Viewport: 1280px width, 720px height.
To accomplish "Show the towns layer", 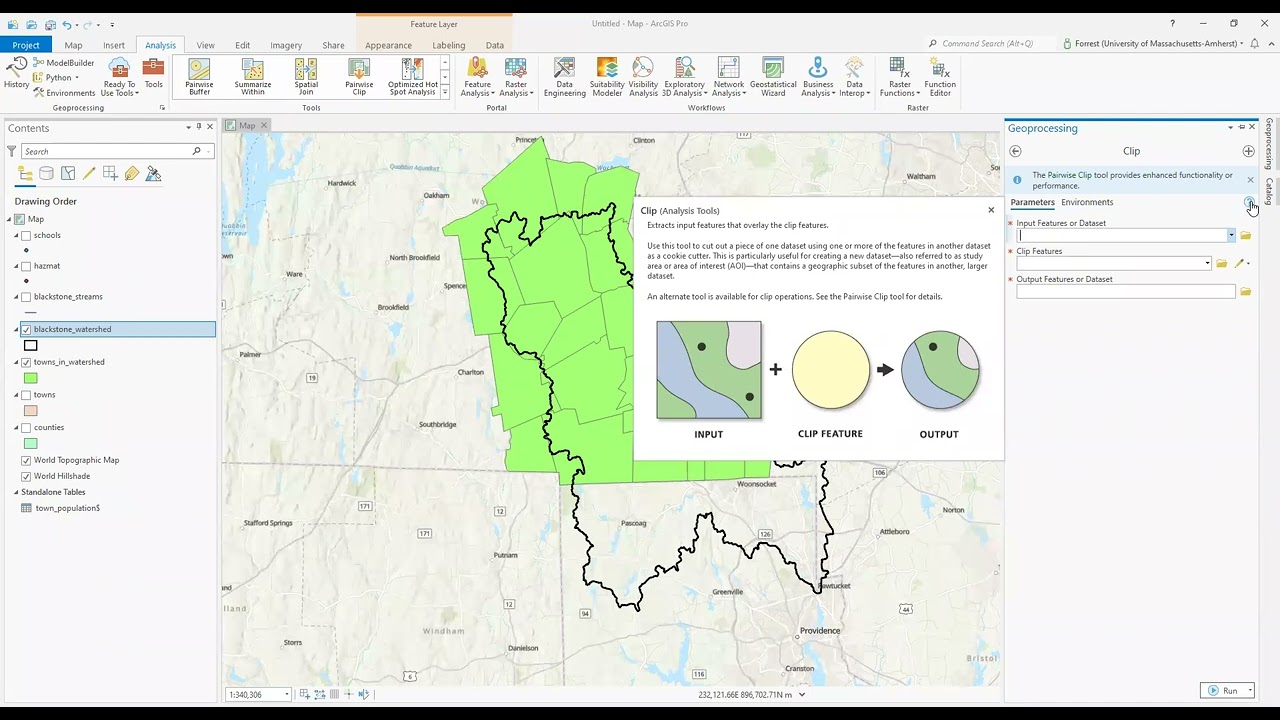I will [26, 395].
